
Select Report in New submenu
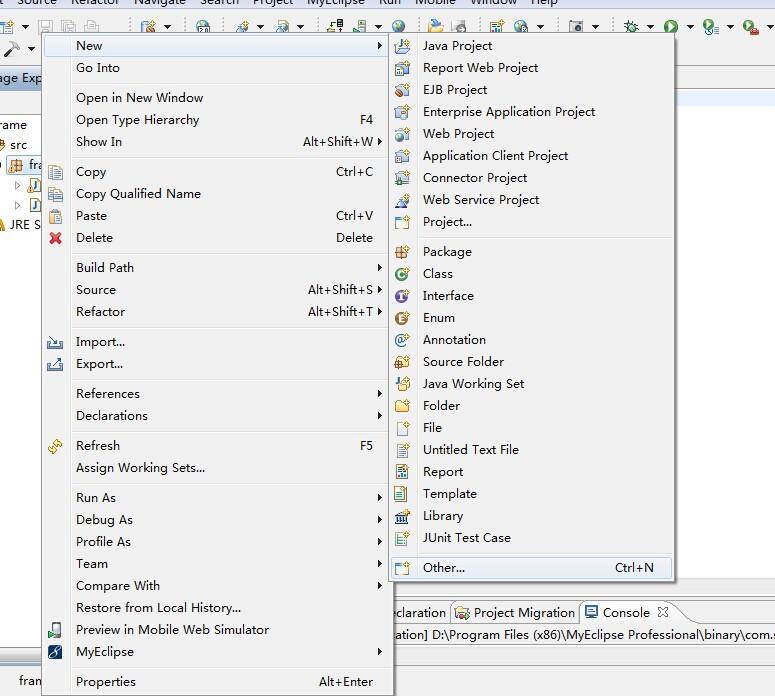(x=531, y=472)
